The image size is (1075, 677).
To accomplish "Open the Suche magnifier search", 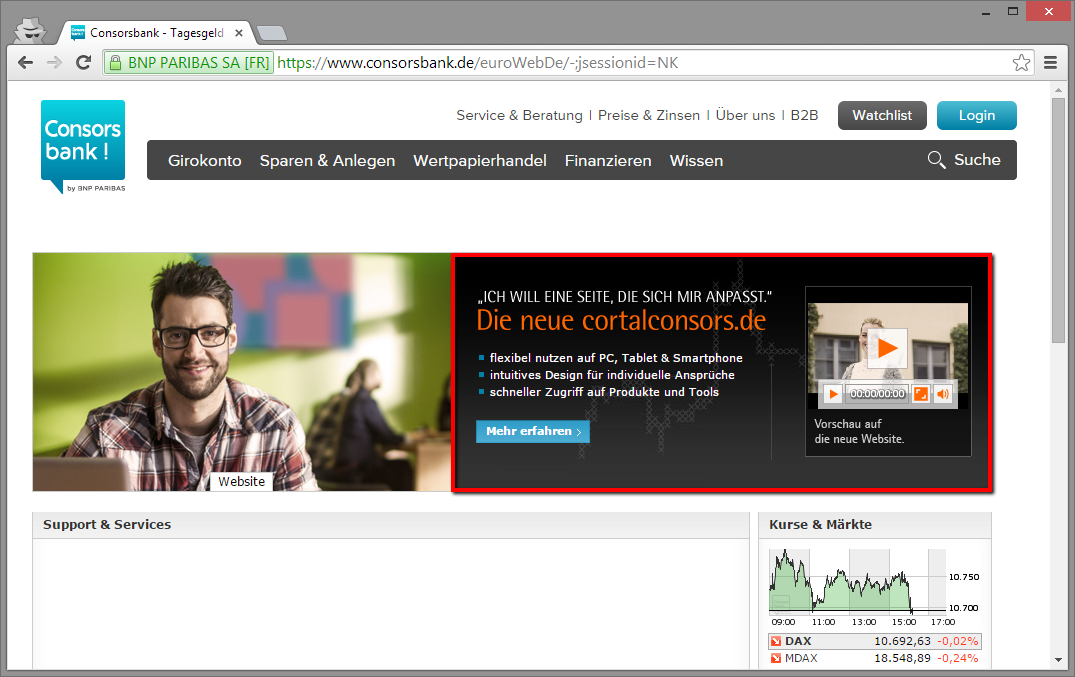I will coord(963,160).
